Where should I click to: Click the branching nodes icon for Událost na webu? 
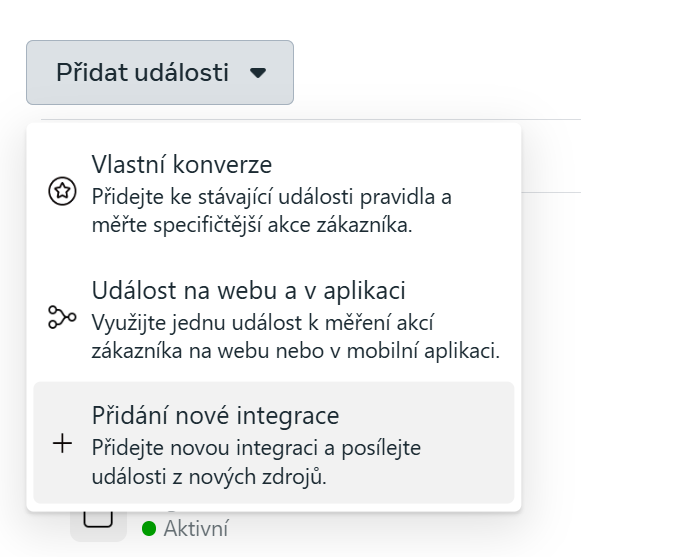pyautogui.click(x=63, y=317)
